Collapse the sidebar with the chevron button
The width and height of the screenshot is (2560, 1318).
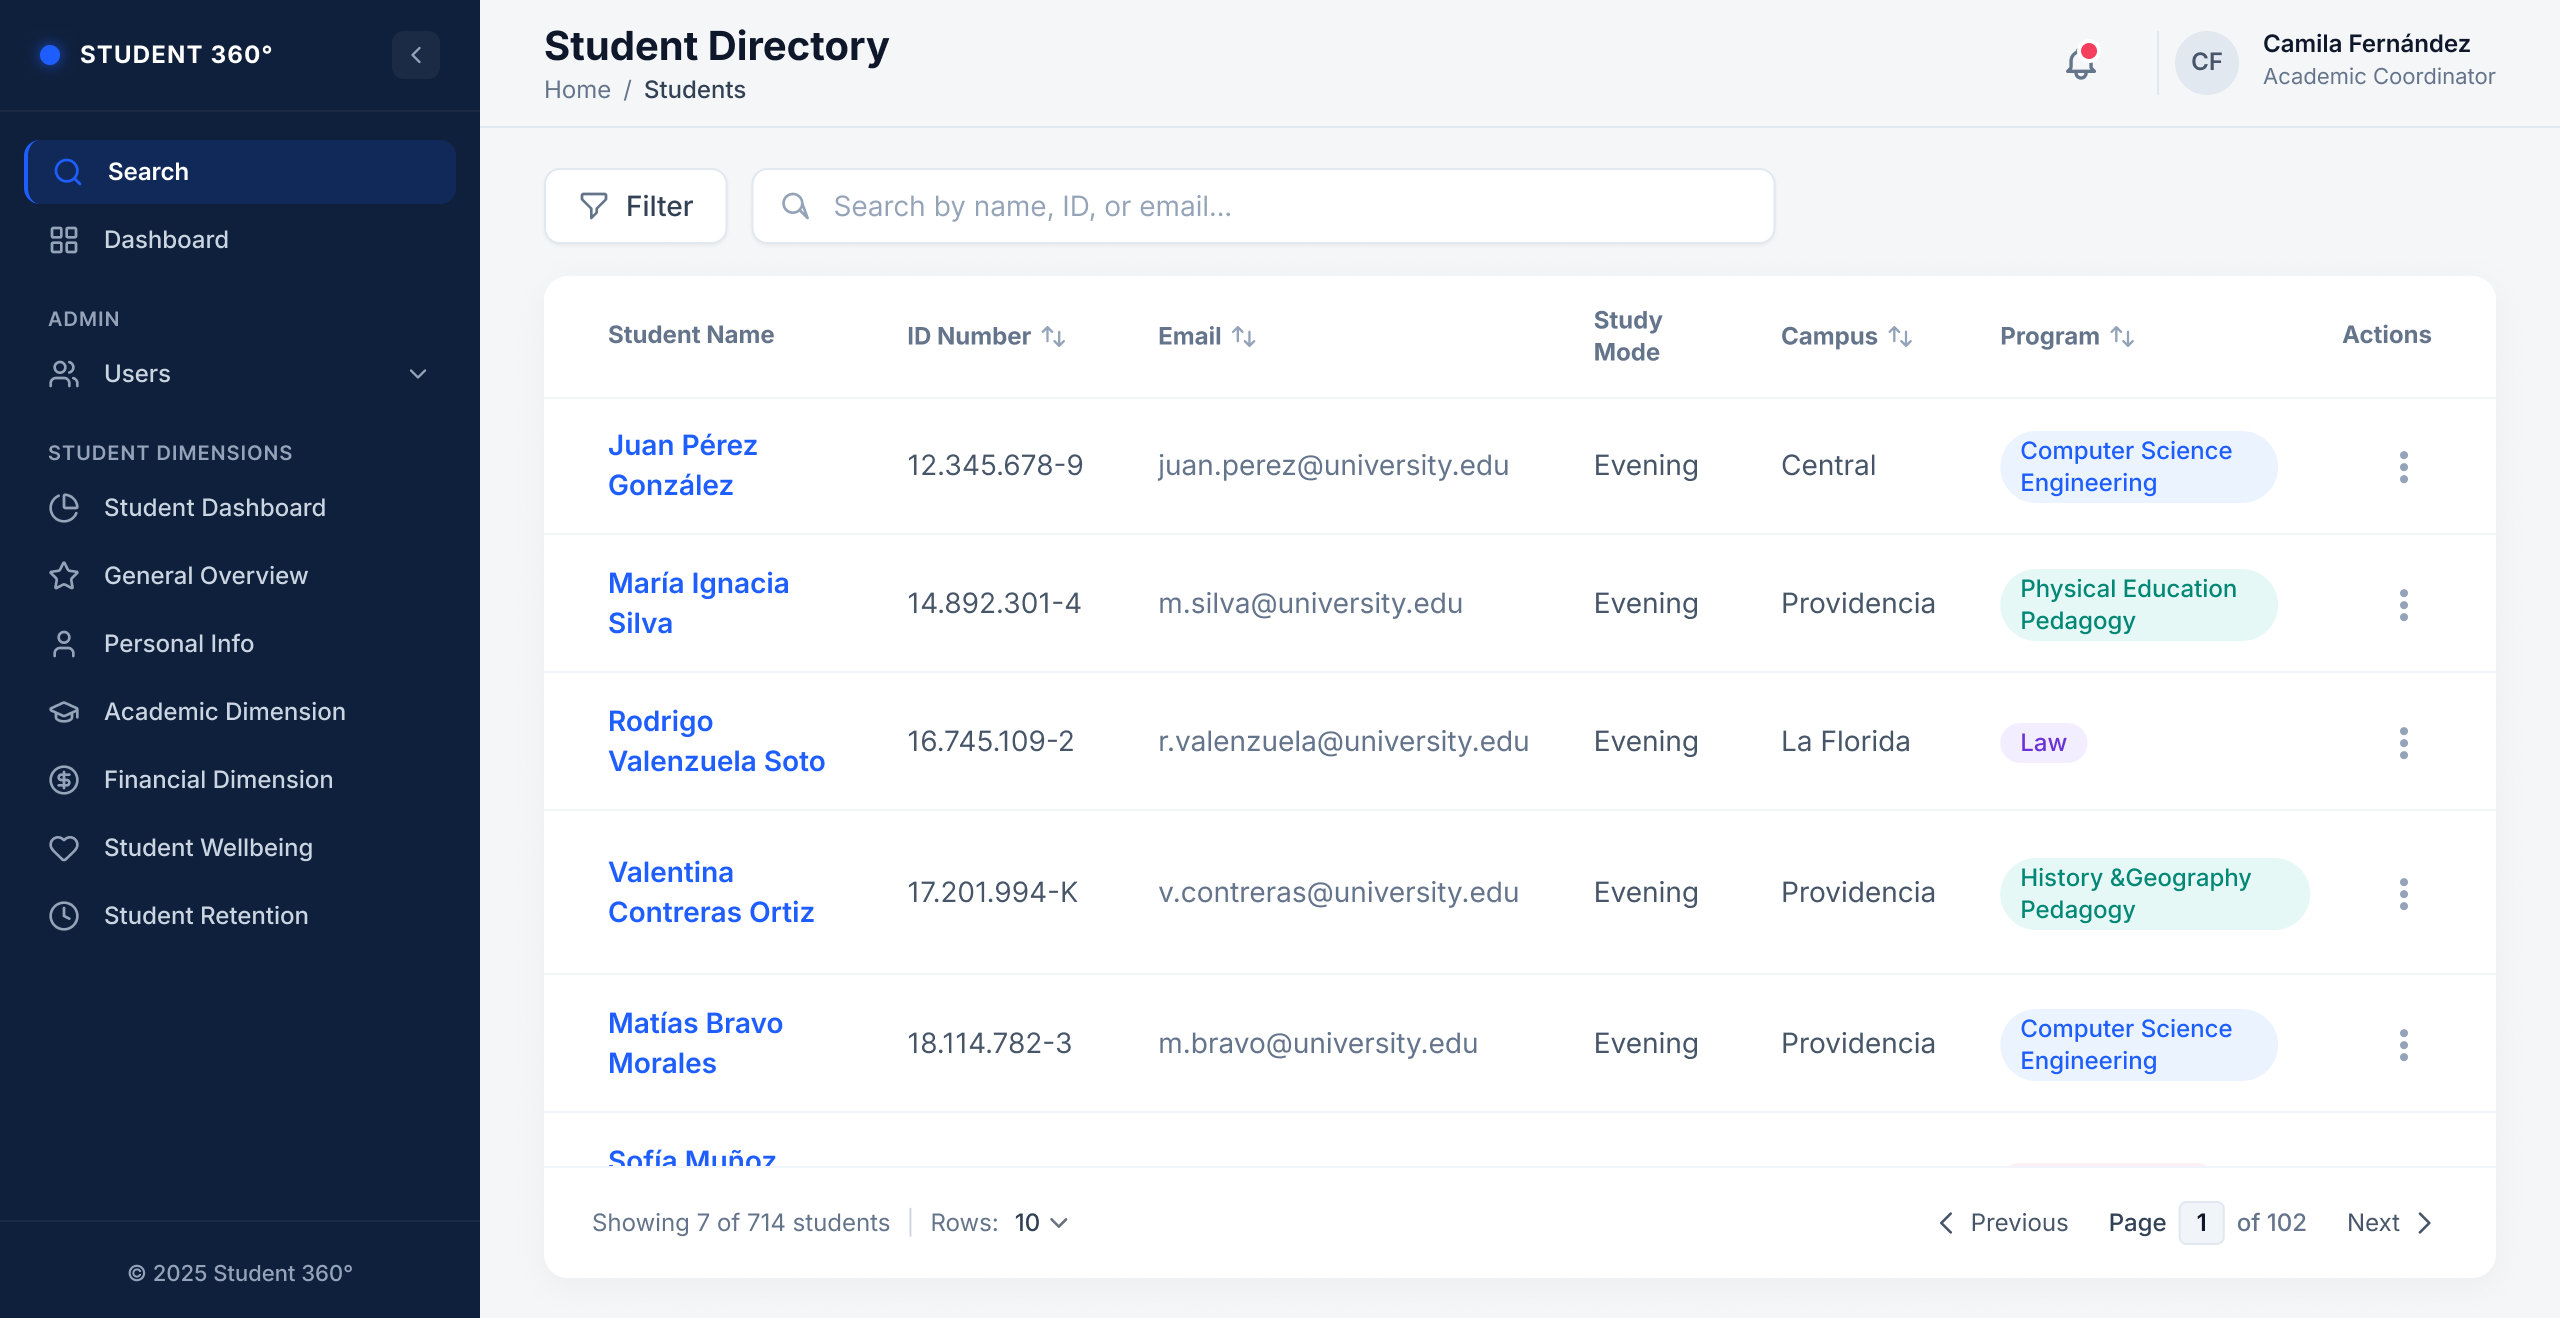pyautogui.click(x=416, y=55)
